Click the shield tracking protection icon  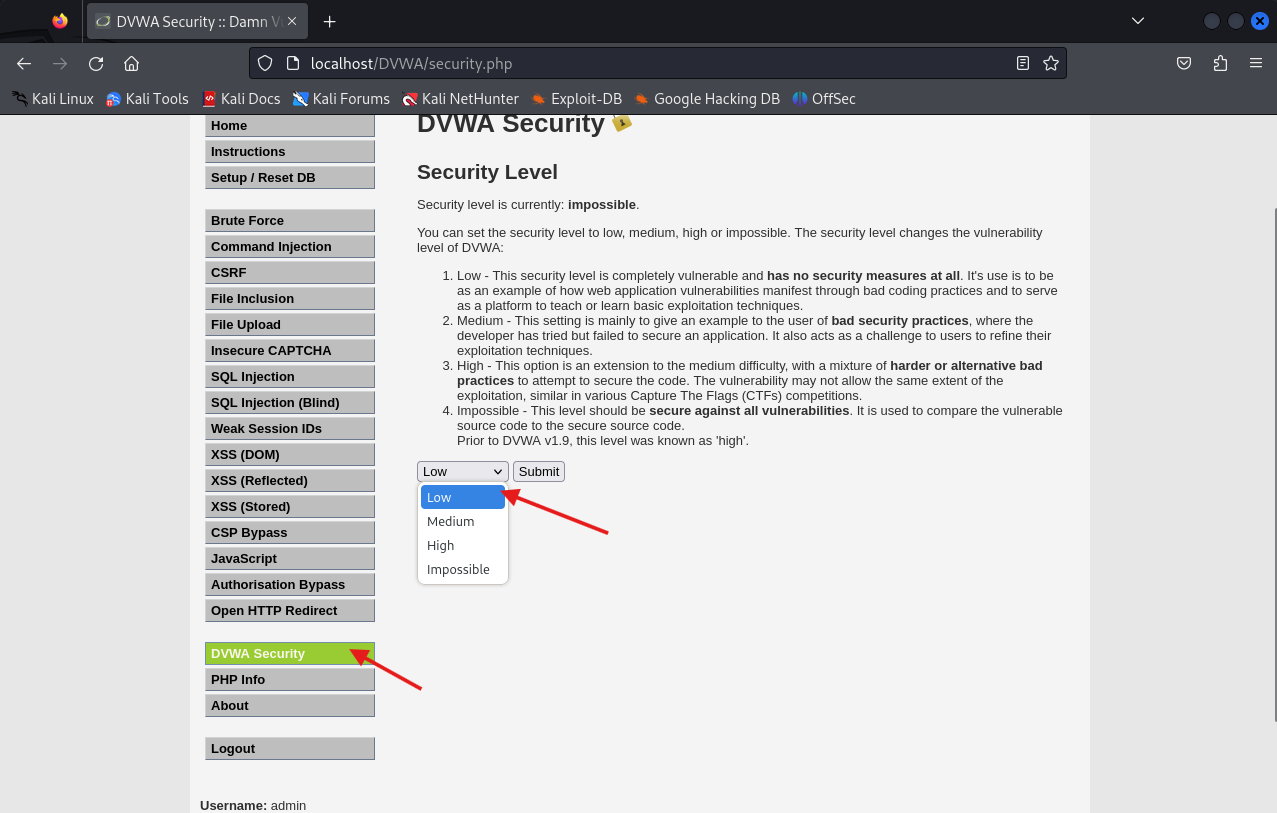[265, 63]
